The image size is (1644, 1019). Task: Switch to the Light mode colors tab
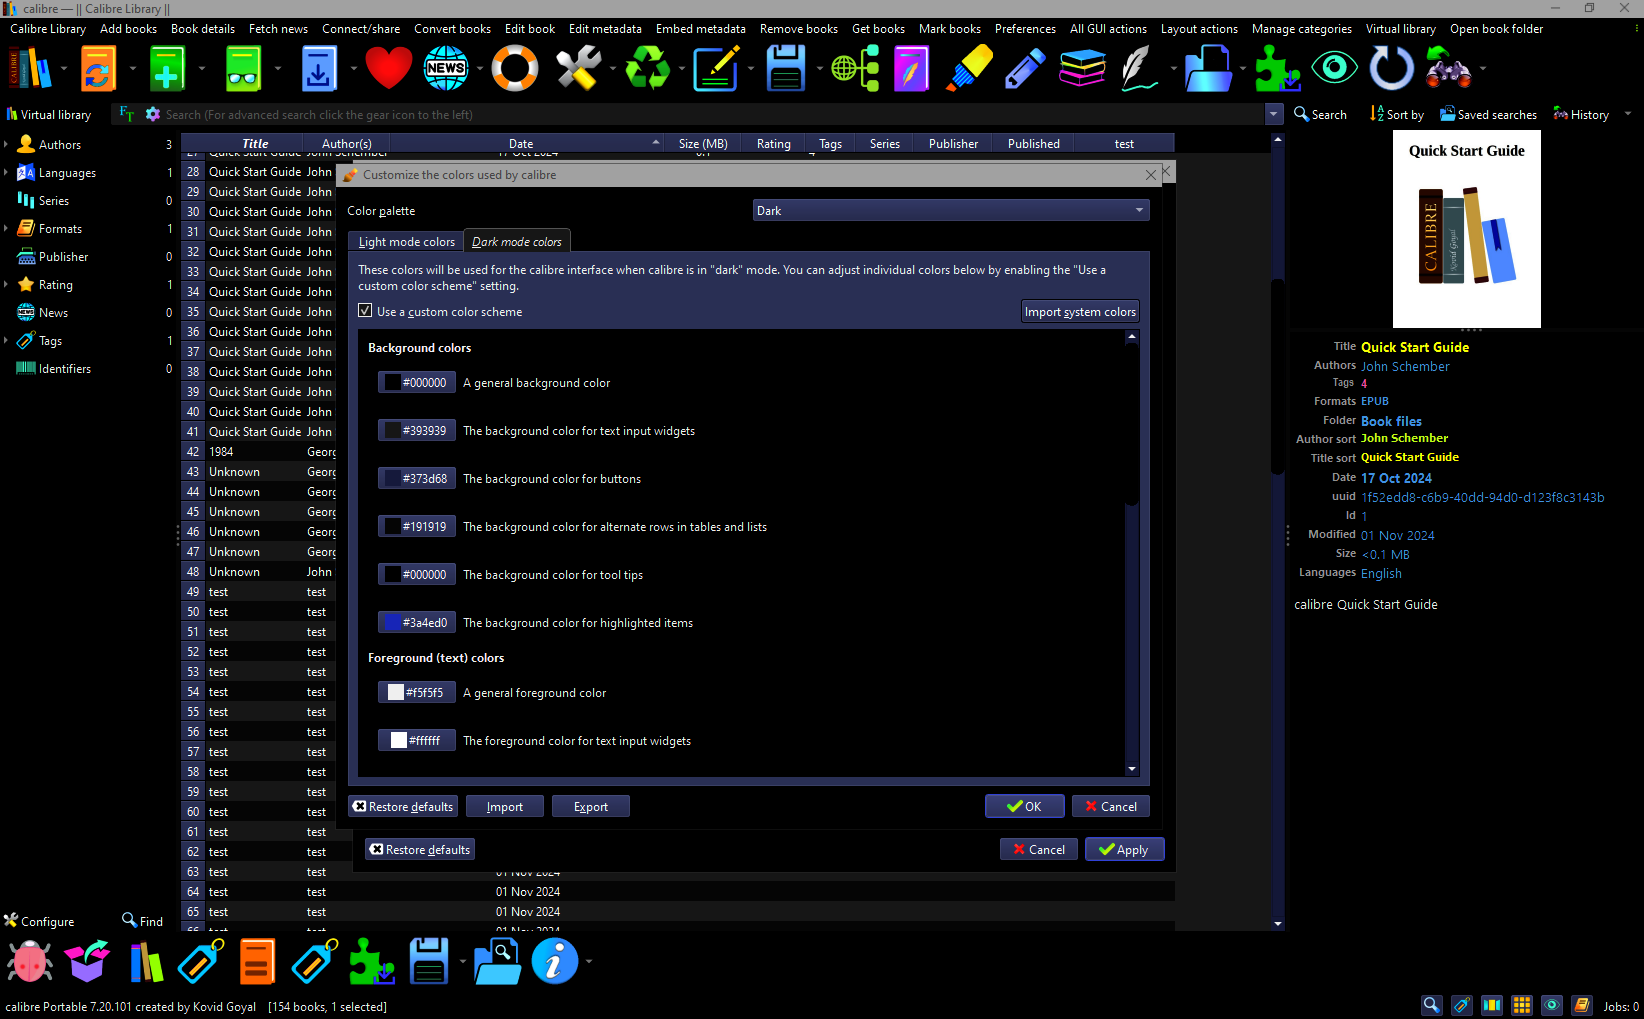406,242
